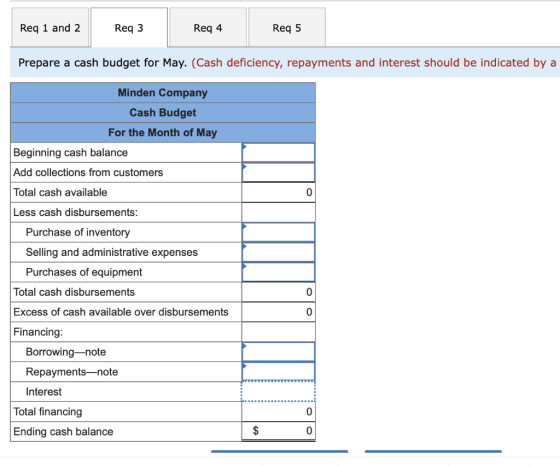Select Excess of cash available value cell

click(x=278, y=312)
